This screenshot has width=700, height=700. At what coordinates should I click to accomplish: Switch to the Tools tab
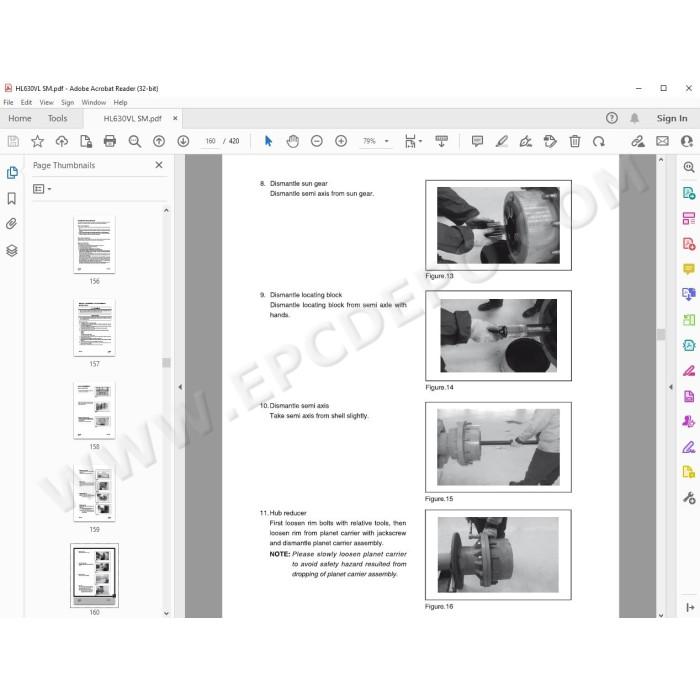(x=58, y=118)
